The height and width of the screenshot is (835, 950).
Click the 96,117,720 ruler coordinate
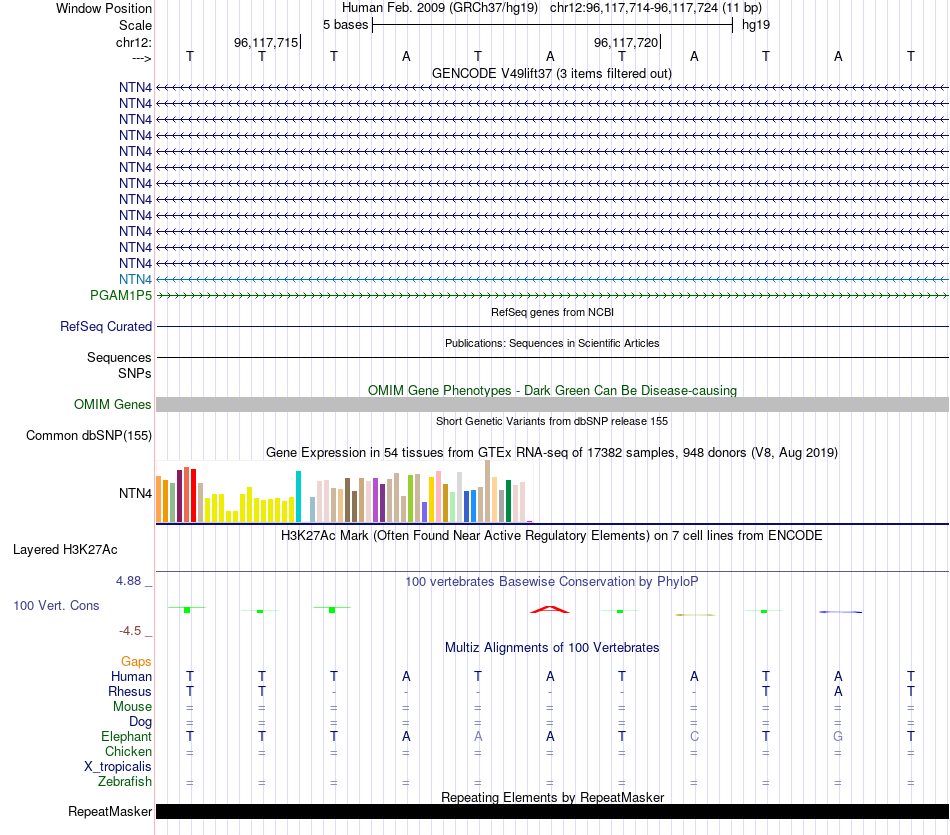coord(626,42)
